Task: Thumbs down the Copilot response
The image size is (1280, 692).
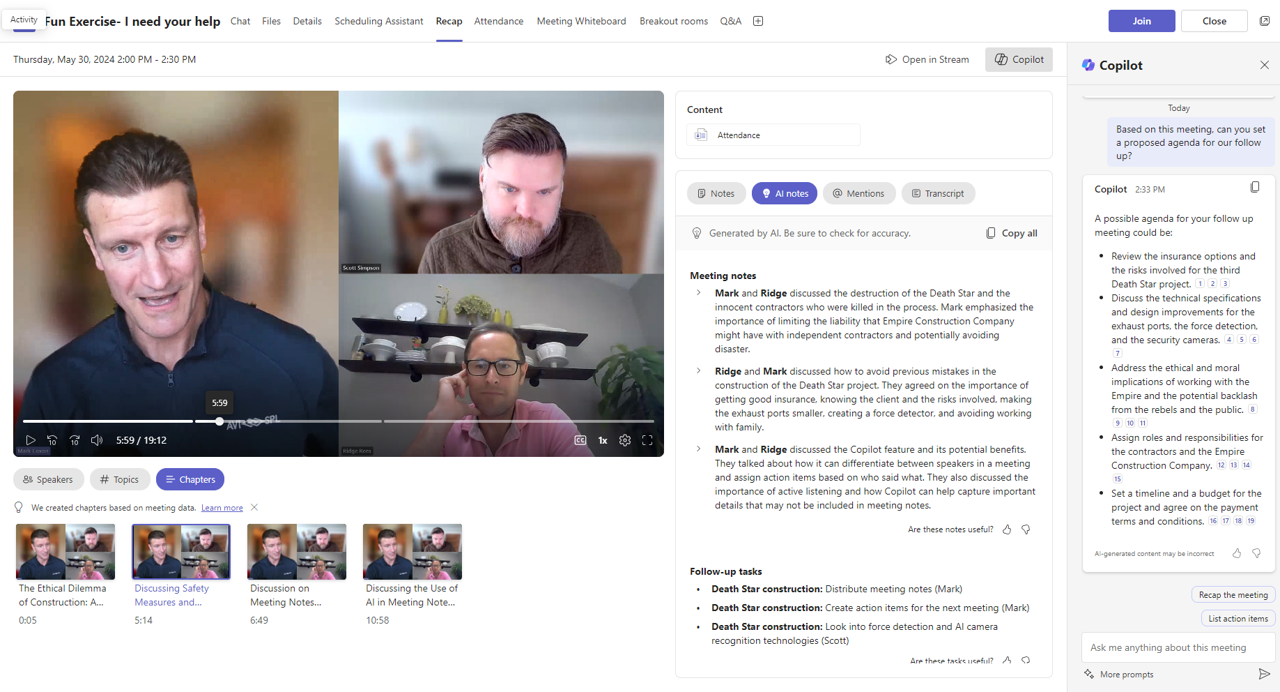Action: tap(1257, 553)
